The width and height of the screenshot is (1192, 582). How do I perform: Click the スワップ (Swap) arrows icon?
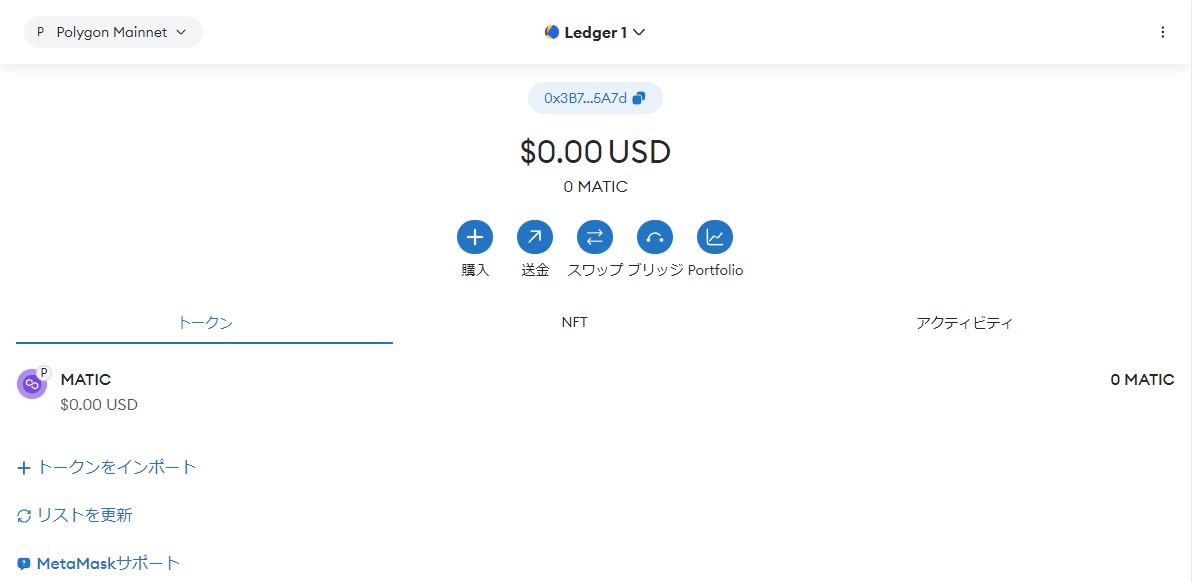coord(594,238)
